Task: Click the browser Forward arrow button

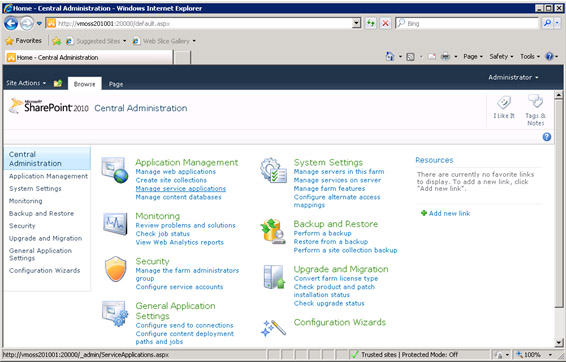Action: 27,24
